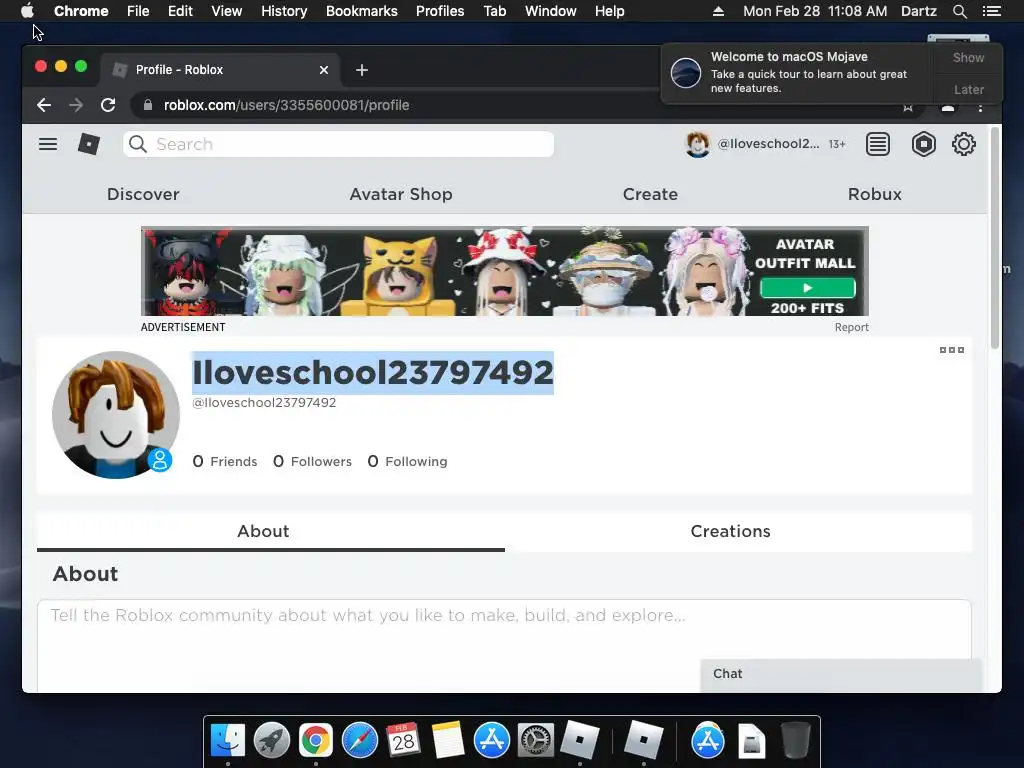The height and width of the screenshot is (768, 1024).
Task: Click the page vertical scrollbar
Action: point(995,238)
